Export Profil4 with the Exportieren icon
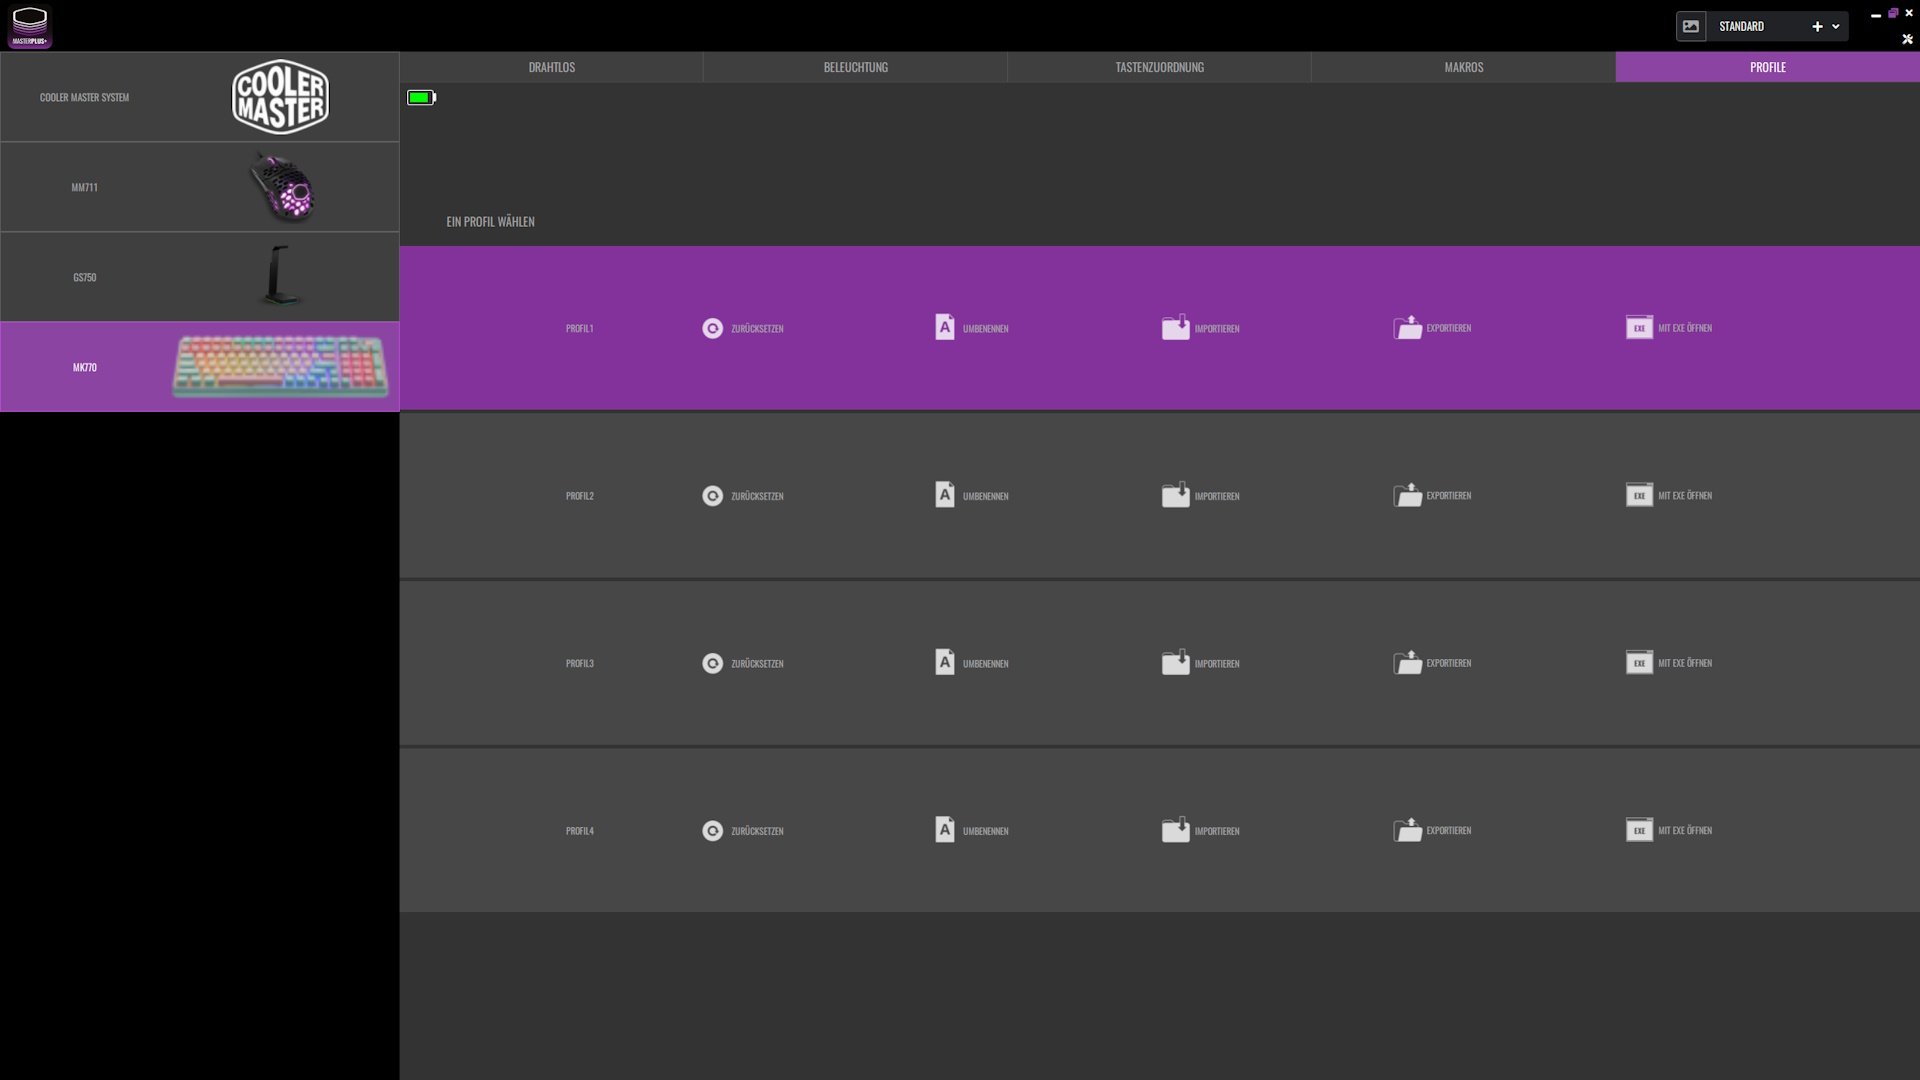1920x1080 pixels. 1407,830
